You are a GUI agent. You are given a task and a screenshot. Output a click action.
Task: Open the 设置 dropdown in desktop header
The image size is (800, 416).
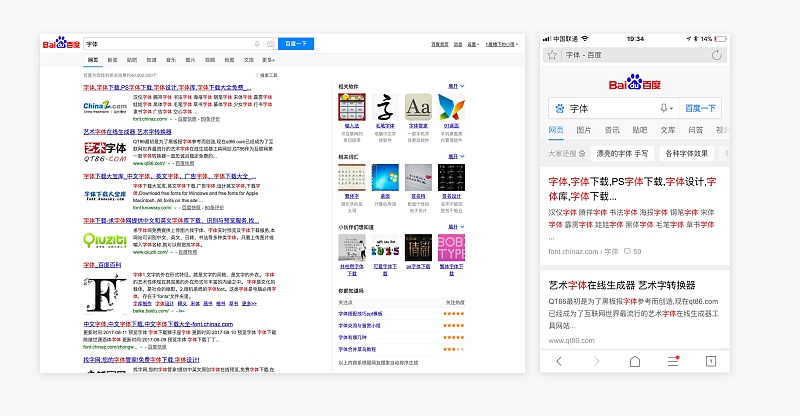(x=473, y=44)
